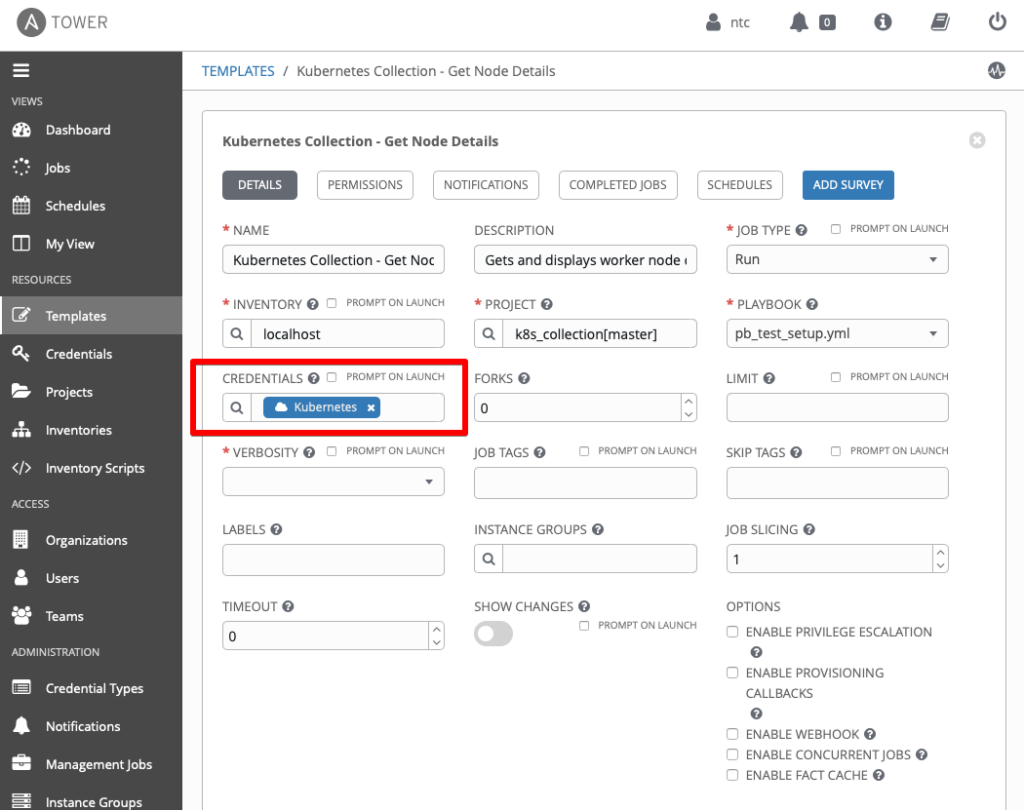
Task: Show help for Job Type
Action: (801, 230)
